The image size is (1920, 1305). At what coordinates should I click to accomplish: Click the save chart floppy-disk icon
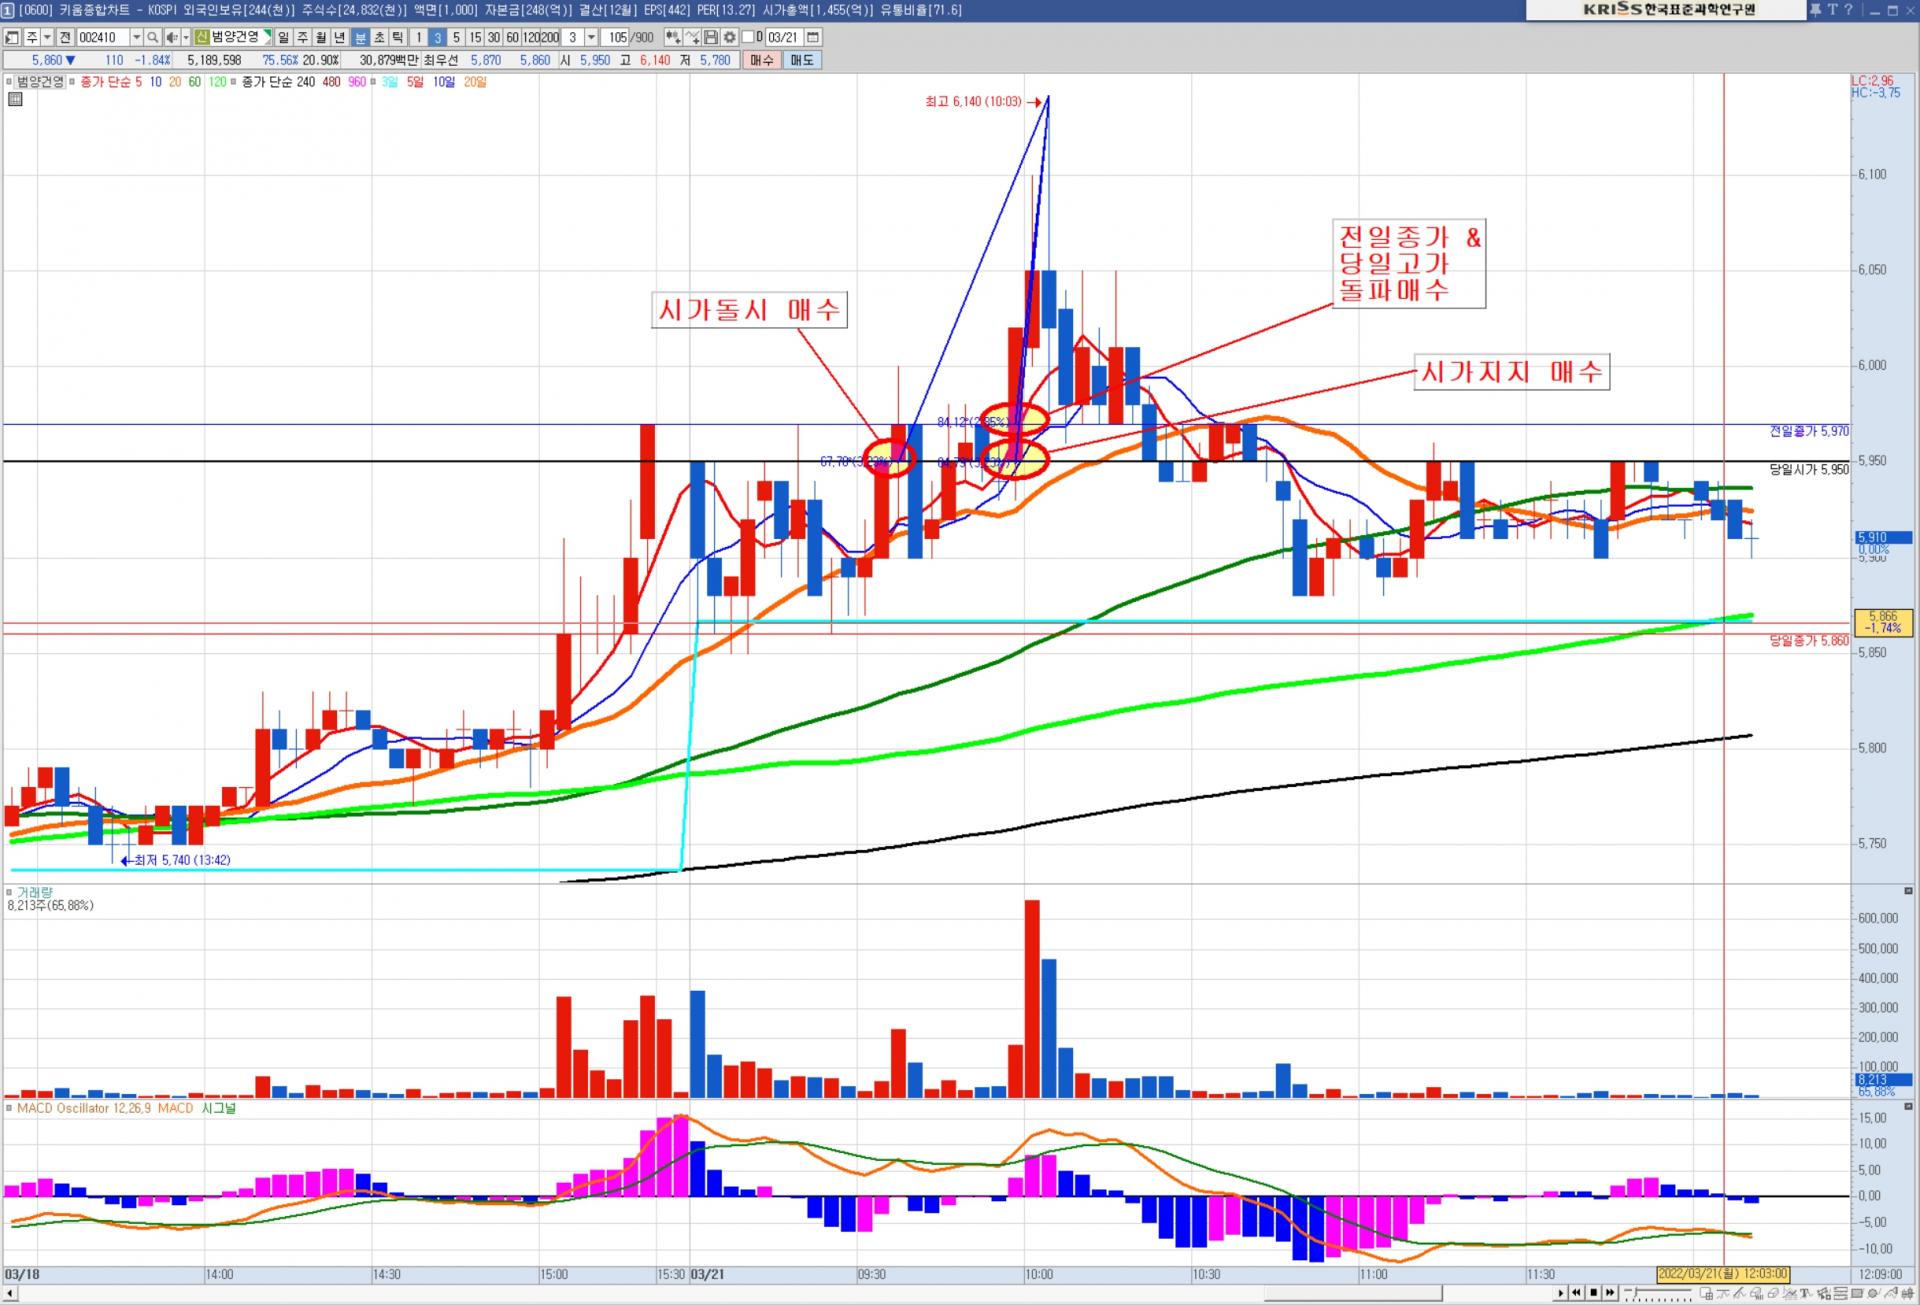click(711, 37)
